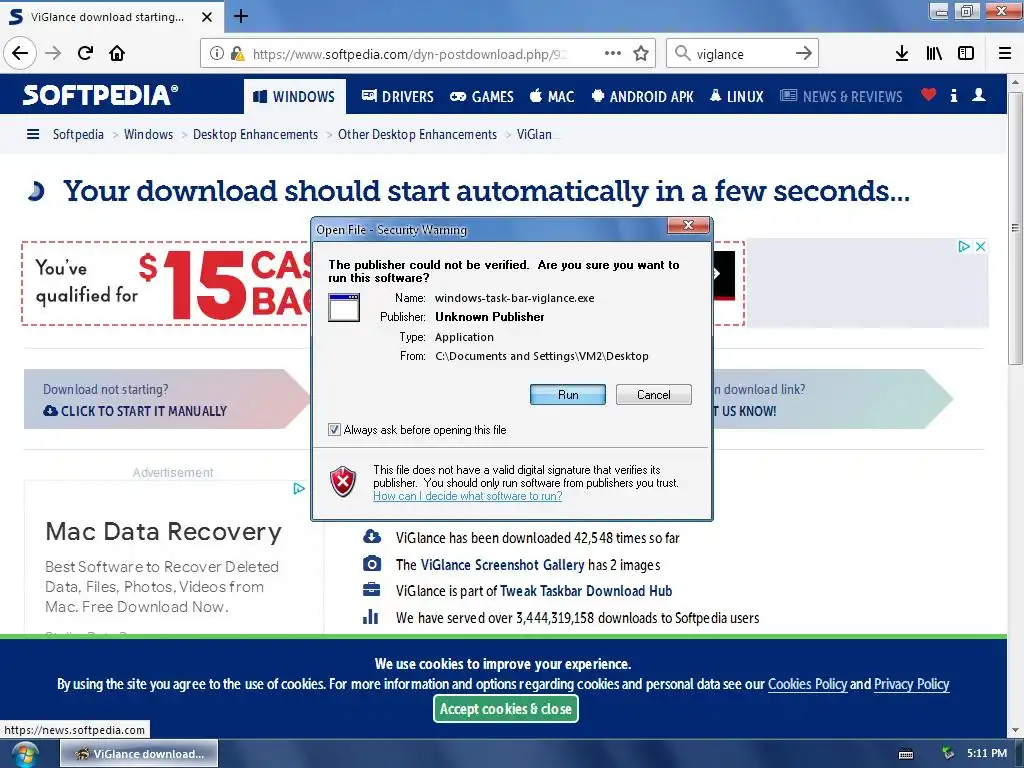The image size is (1024, 768).
Task: Click Run in the security warning
Action: [568, 394]
